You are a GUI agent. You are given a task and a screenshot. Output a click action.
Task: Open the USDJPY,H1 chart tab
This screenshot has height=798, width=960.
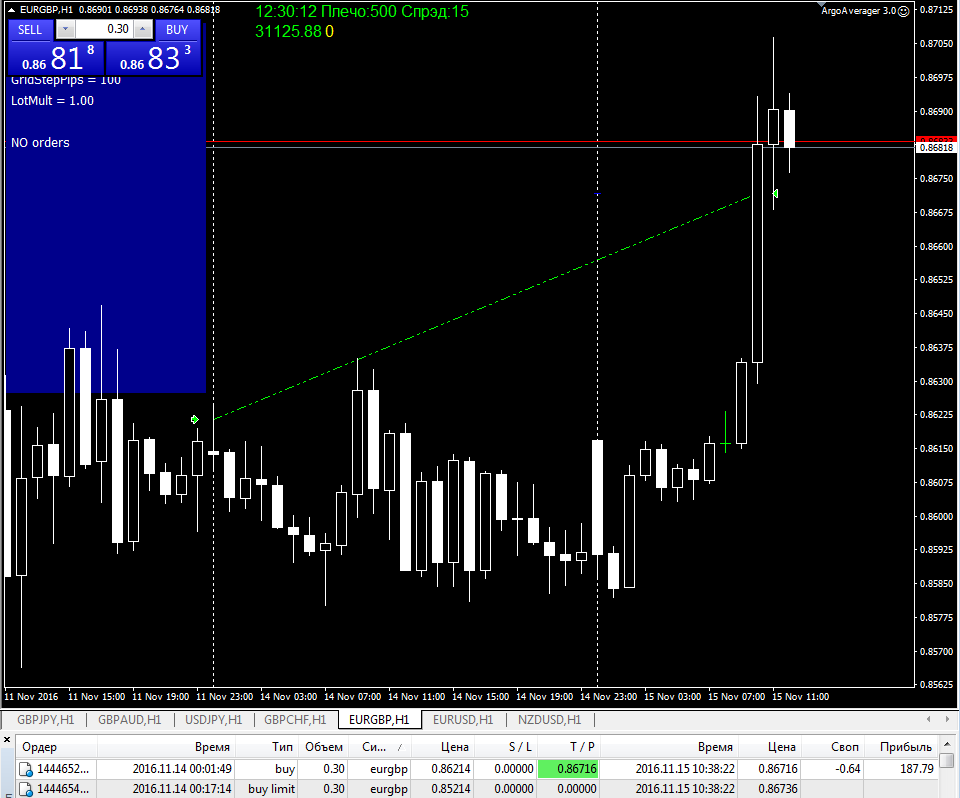(214, 720)
